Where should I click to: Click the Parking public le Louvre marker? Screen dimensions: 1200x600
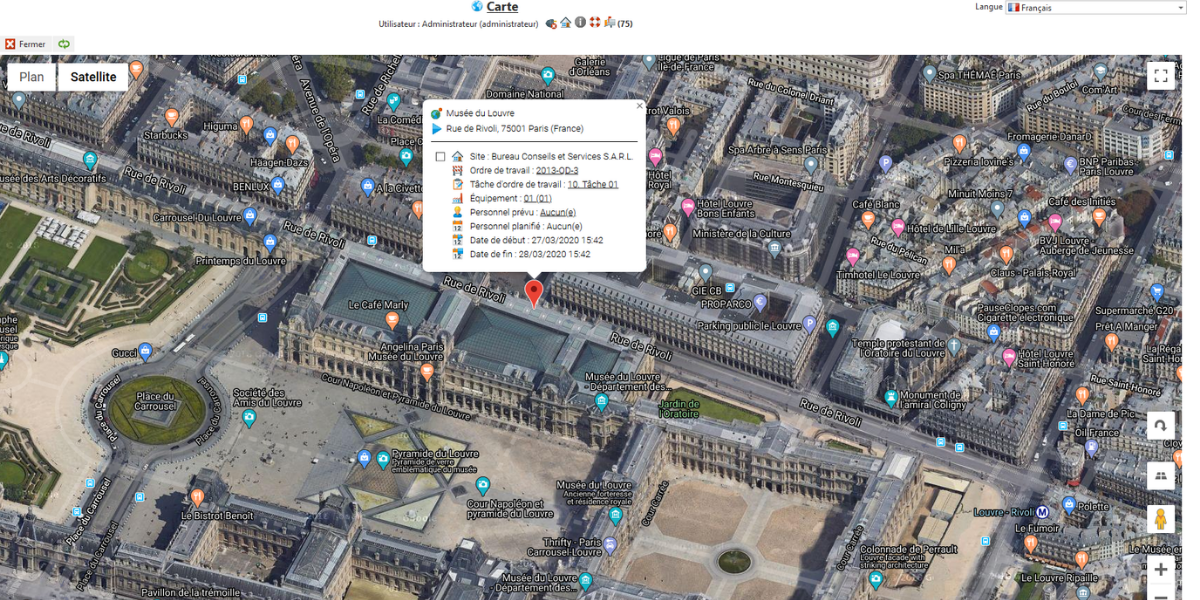(x=809, y=324)
